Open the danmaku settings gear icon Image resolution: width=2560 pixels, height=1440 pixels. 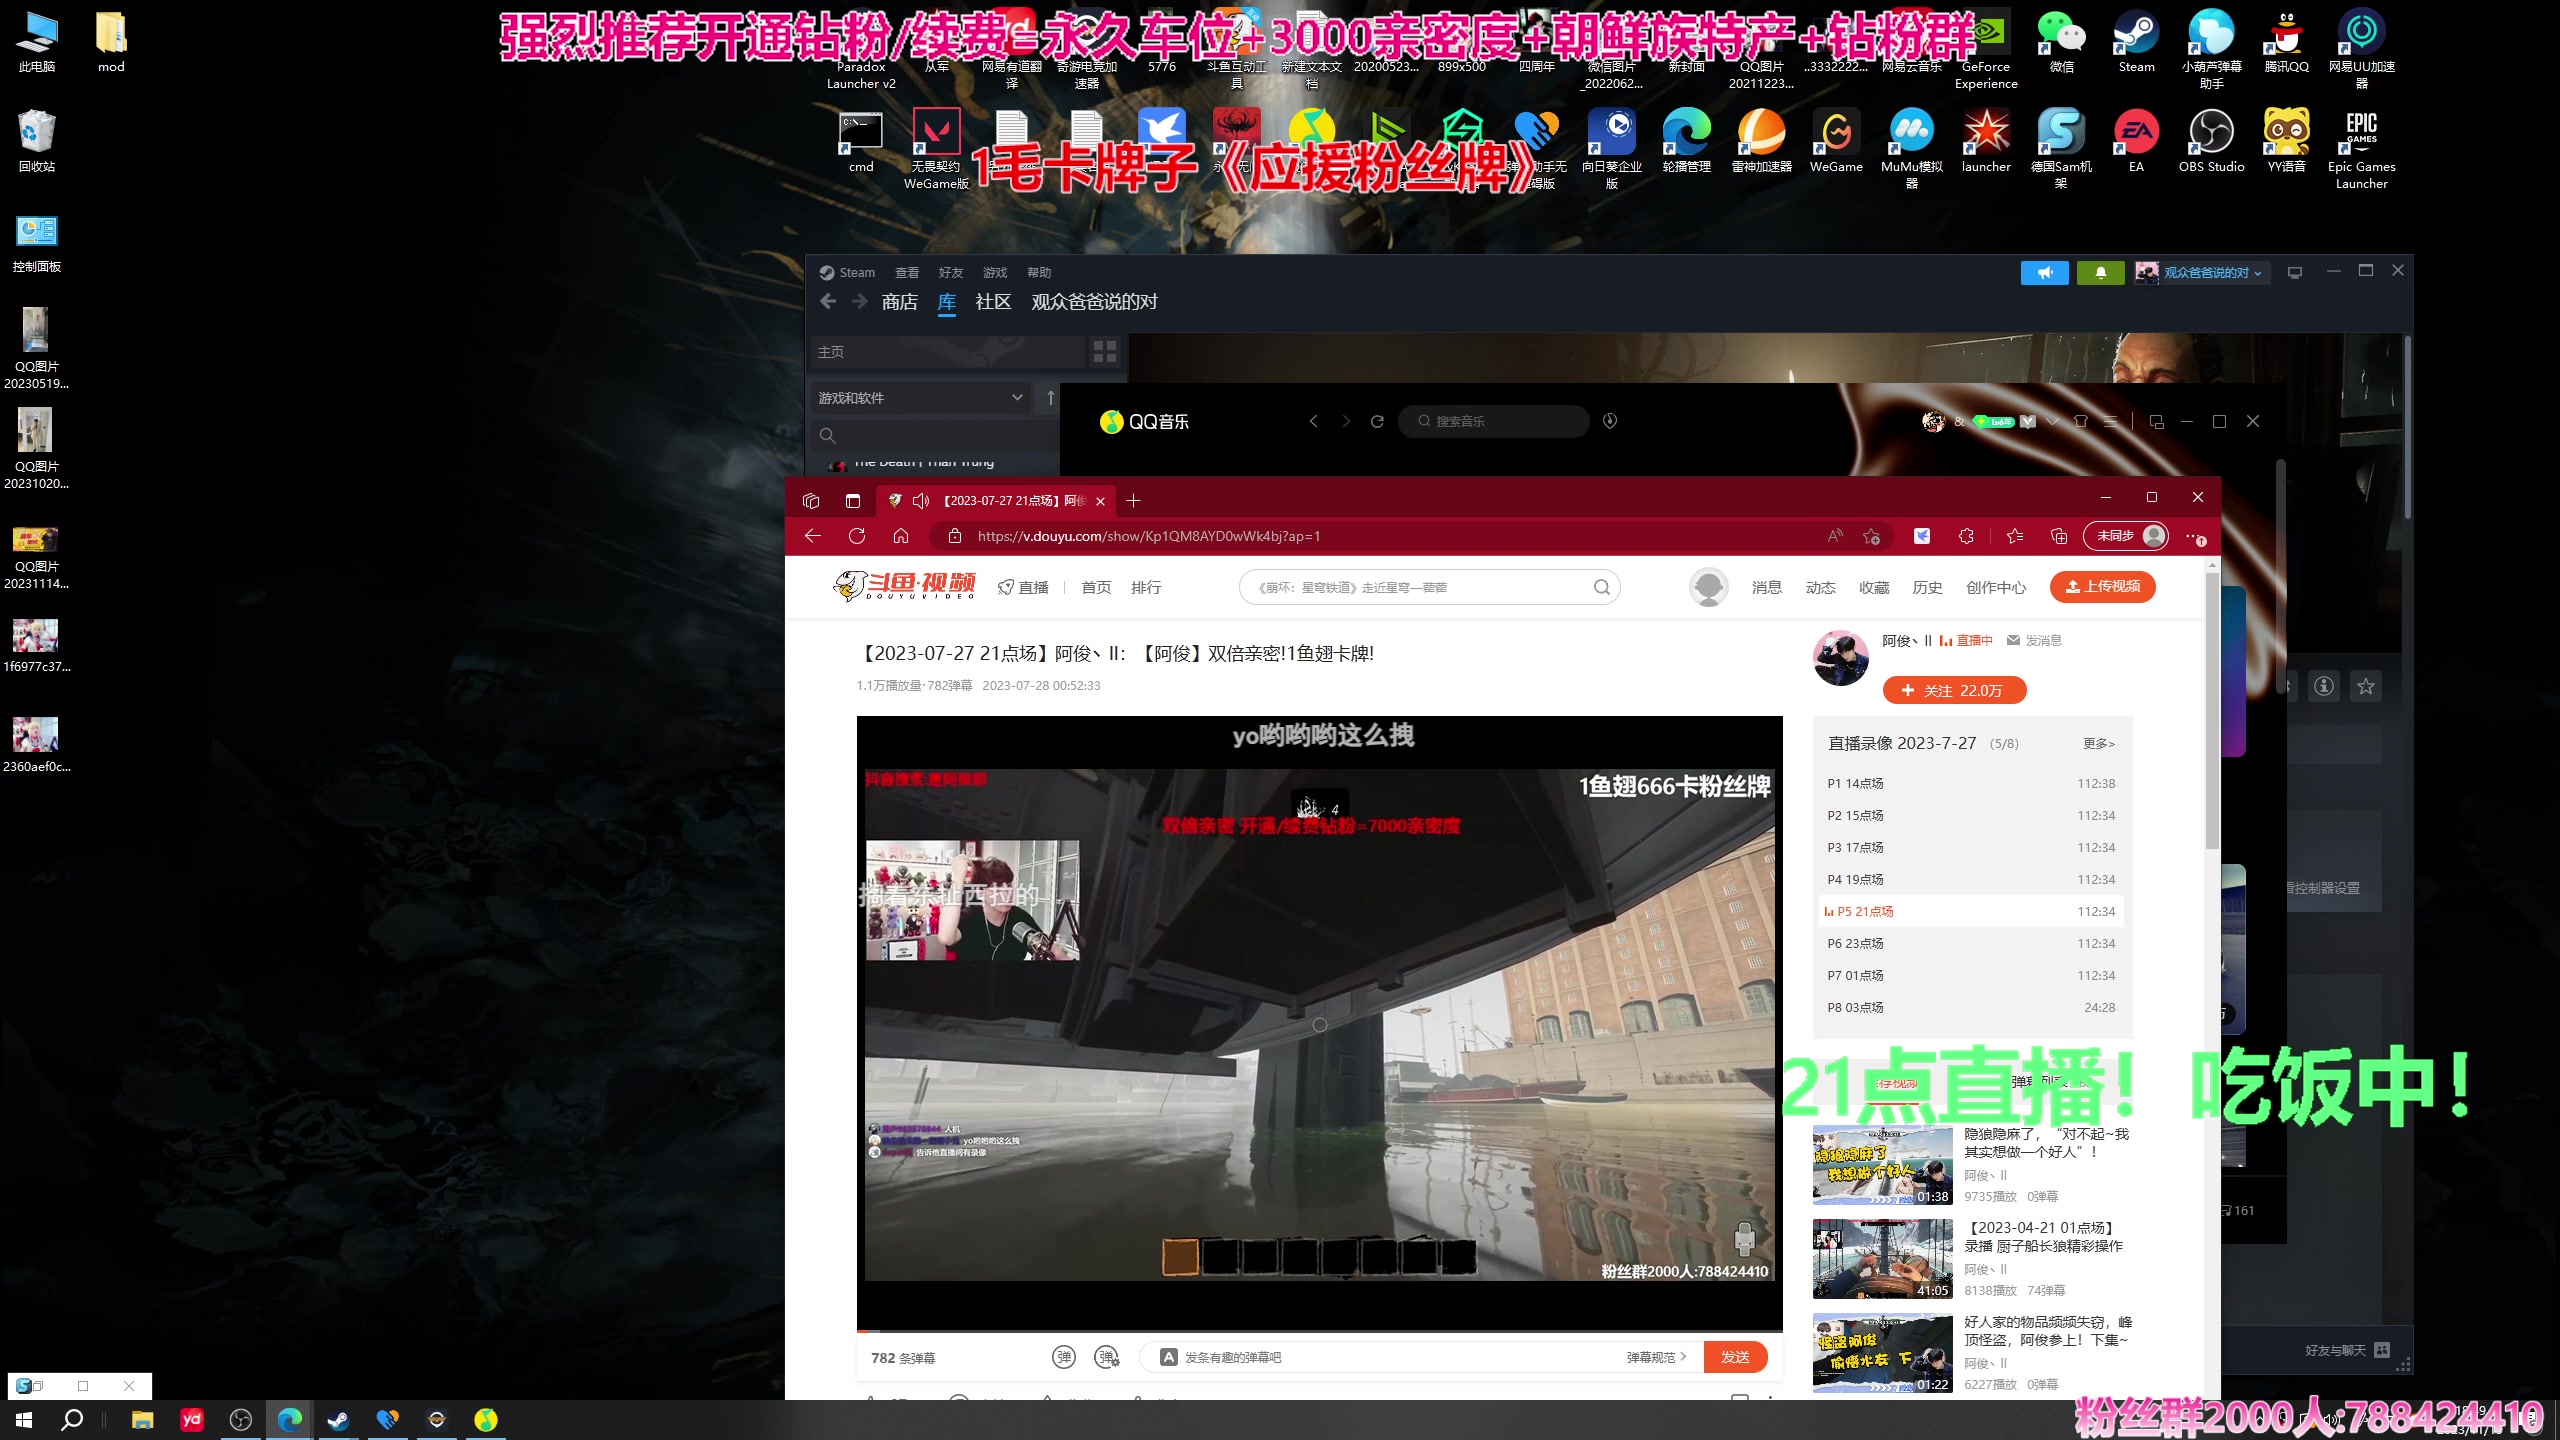click(x=1106, y=1357)
